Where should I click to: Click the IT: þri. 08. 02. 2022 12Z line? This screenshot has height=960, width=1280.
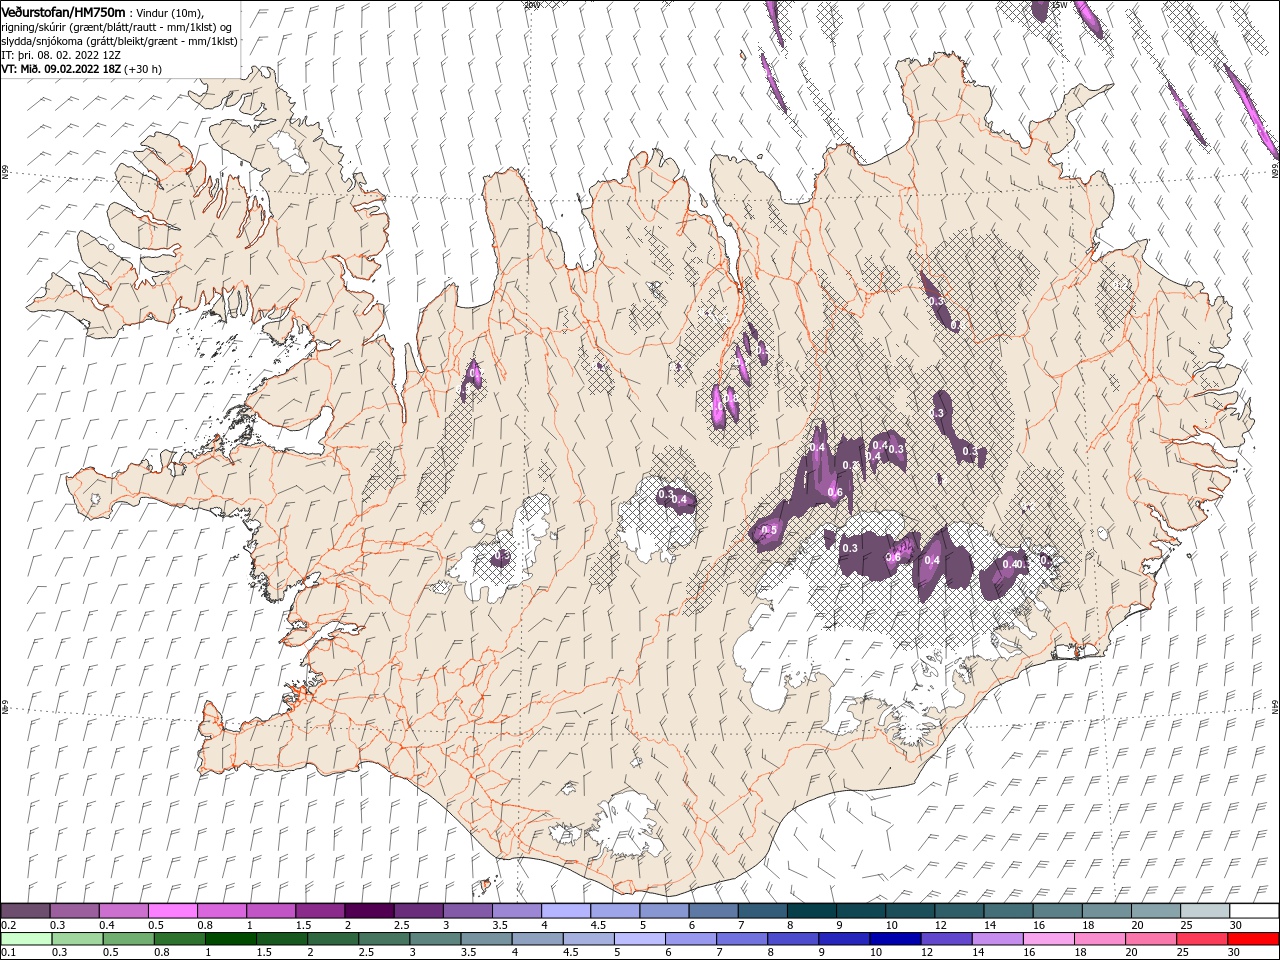61,55
